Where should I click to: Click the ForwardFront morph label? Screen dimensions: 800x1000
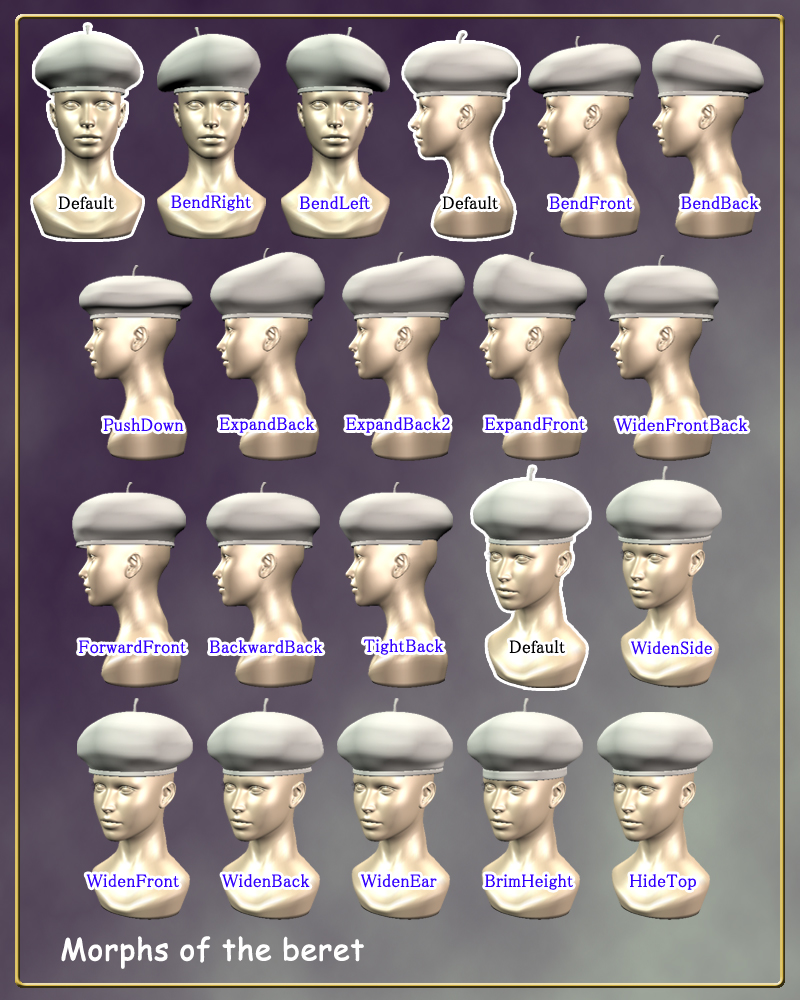[132, 647]
